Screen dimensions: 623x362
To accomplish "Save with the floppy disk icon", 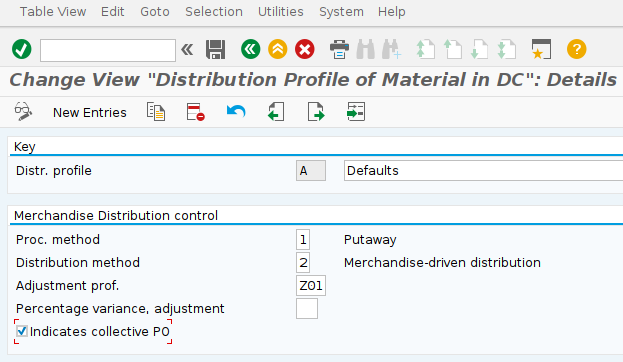I will [215, 50].
